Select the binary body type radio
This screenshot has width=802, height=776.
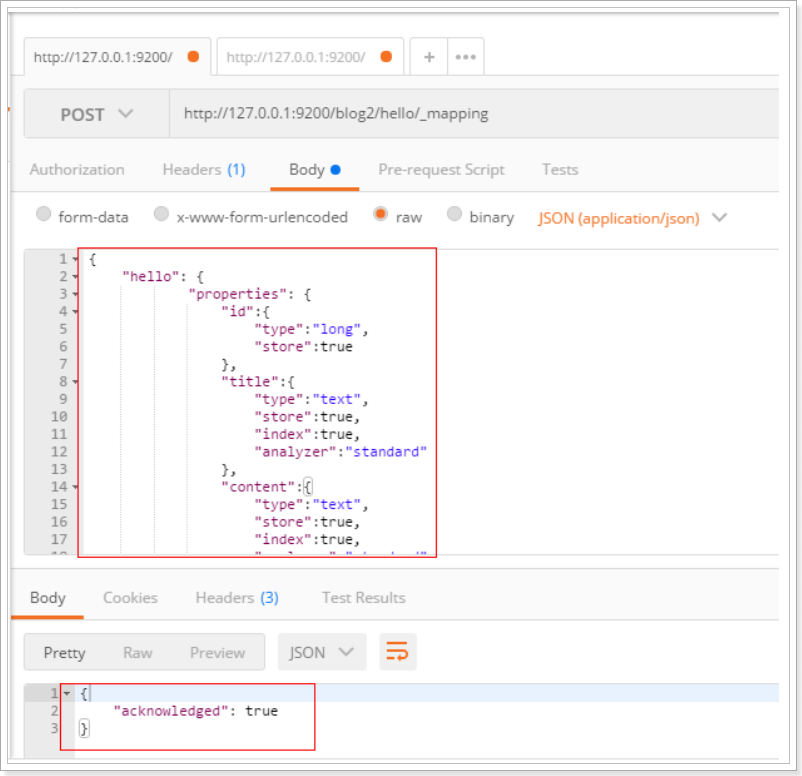[454, 214]
